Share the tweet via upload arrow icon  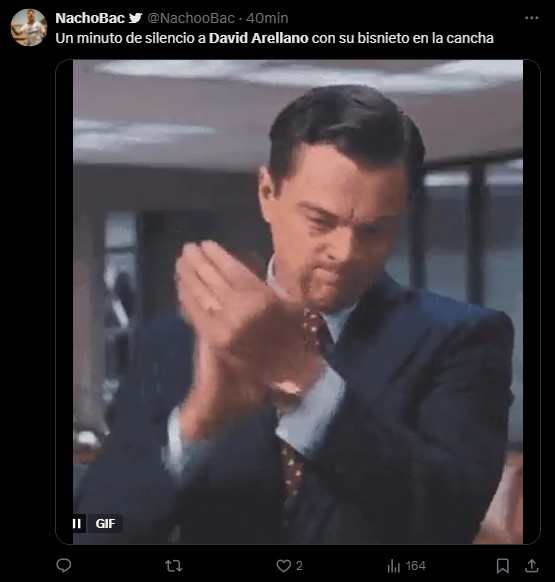tap(532, 566)
